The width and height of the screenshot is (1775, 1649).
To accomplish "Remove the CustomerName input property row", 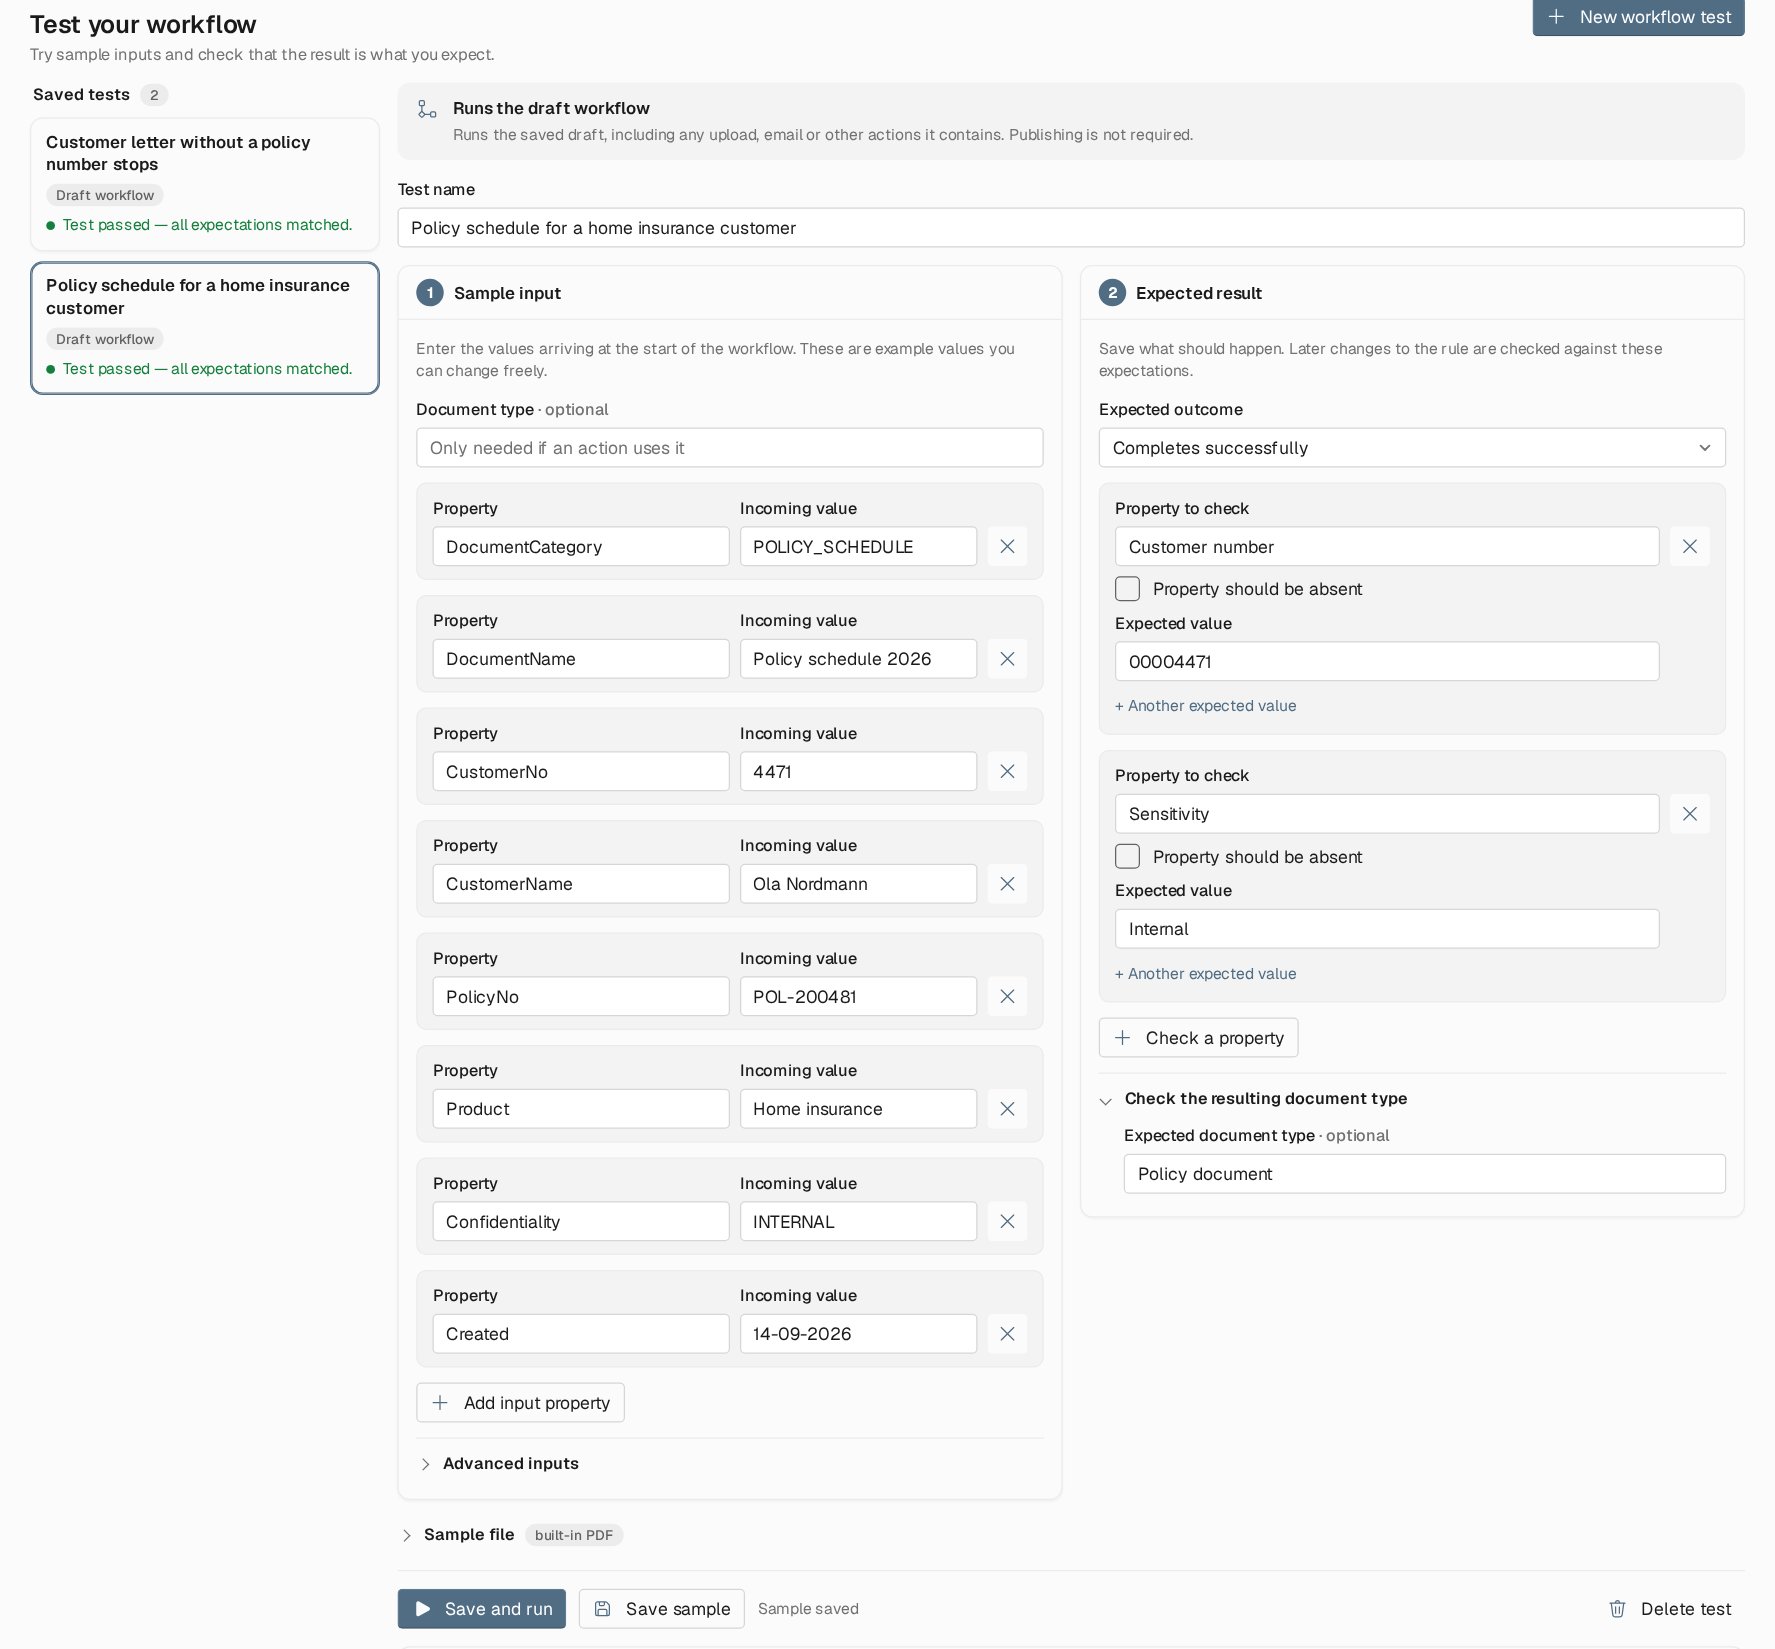I will click(x=1007, y=884).
